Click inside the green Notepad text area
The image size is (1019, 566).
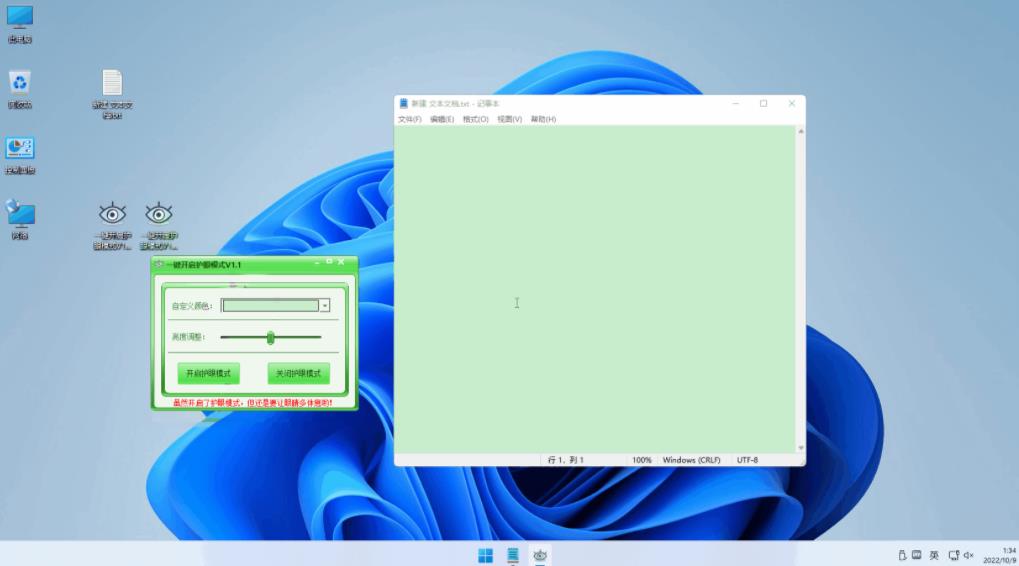pos(595,289)
